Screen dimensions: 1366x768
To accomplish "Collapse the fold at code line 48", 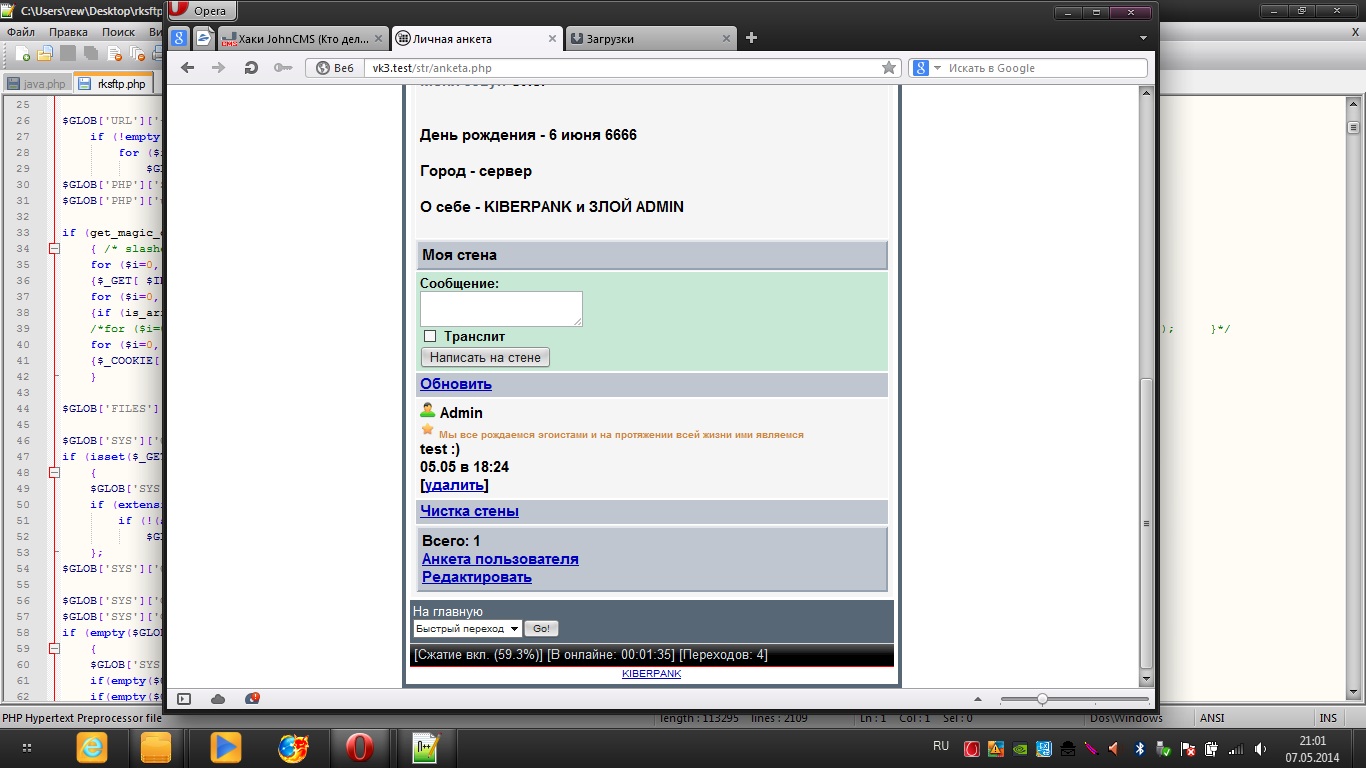I will click(55, 473).
